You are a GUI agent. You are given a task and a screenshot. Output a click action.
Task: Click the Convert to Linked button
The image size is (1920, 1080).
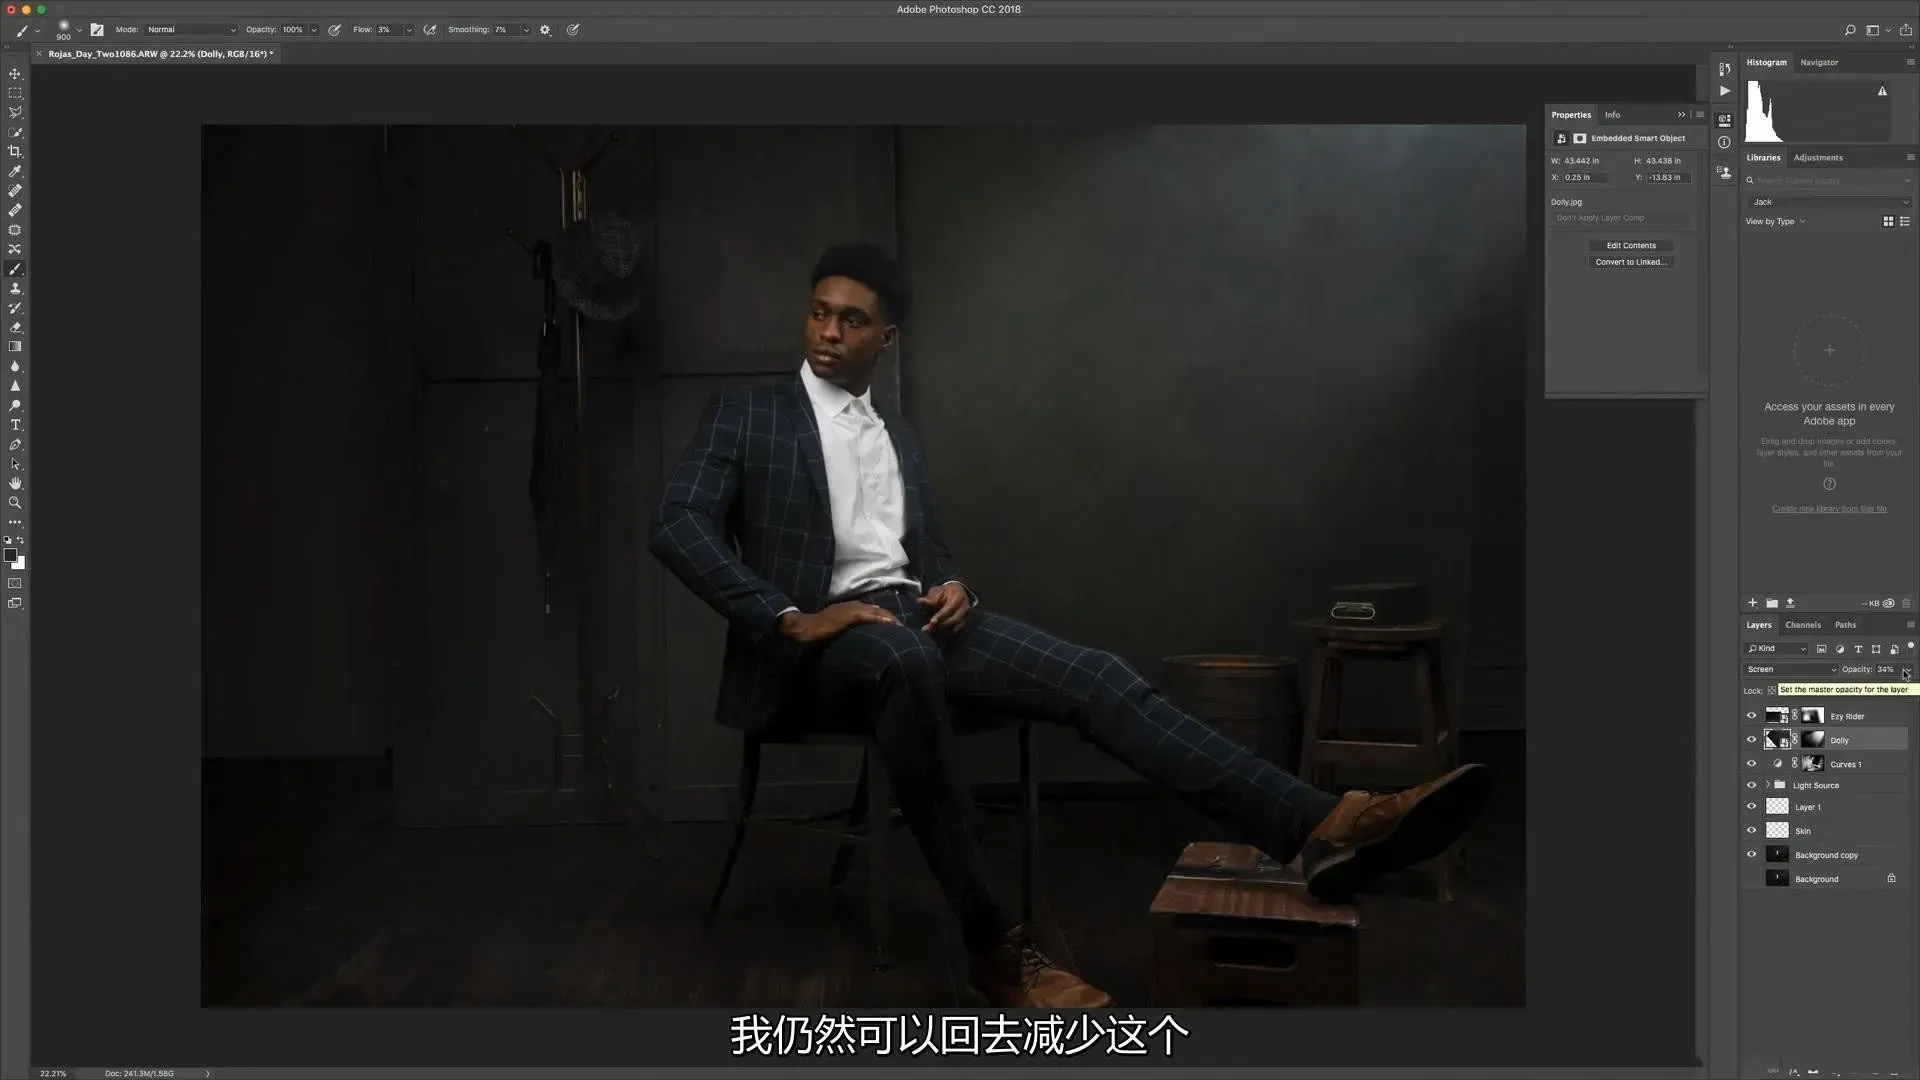[1631, 262]
